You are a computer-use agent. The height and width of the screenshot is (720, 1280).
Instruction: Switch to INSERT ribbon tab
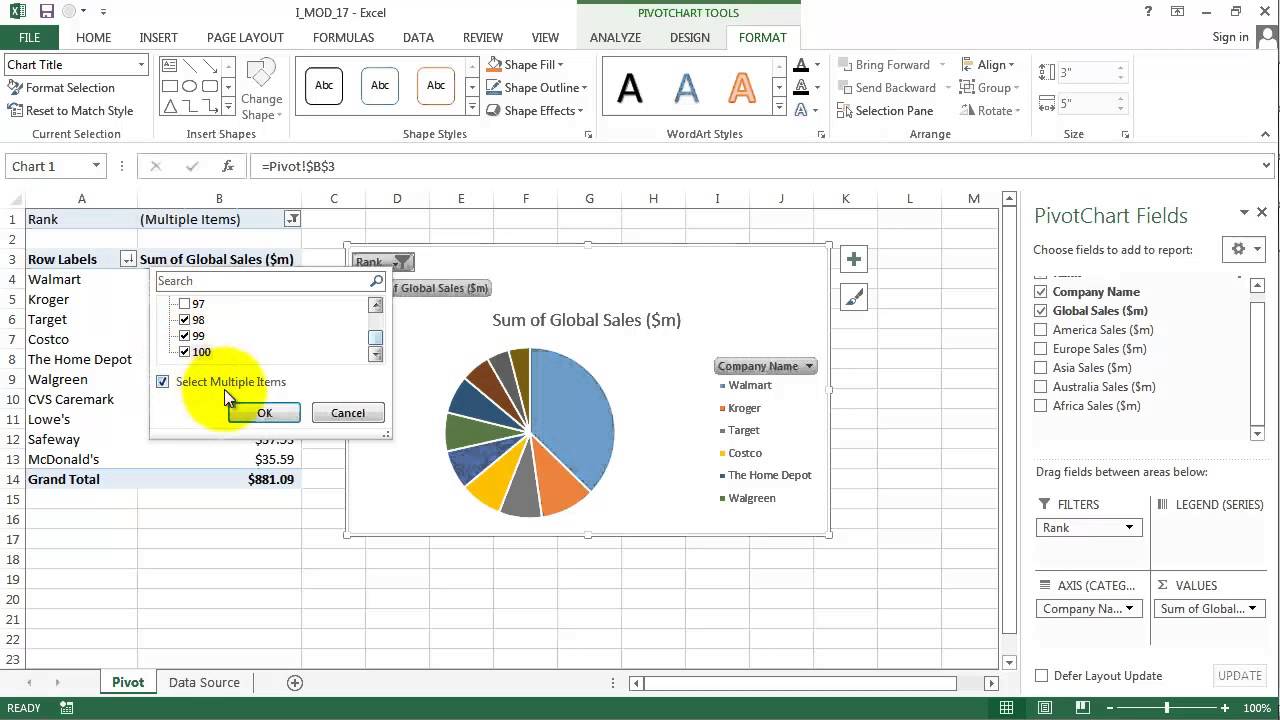[x=159, y=37]
